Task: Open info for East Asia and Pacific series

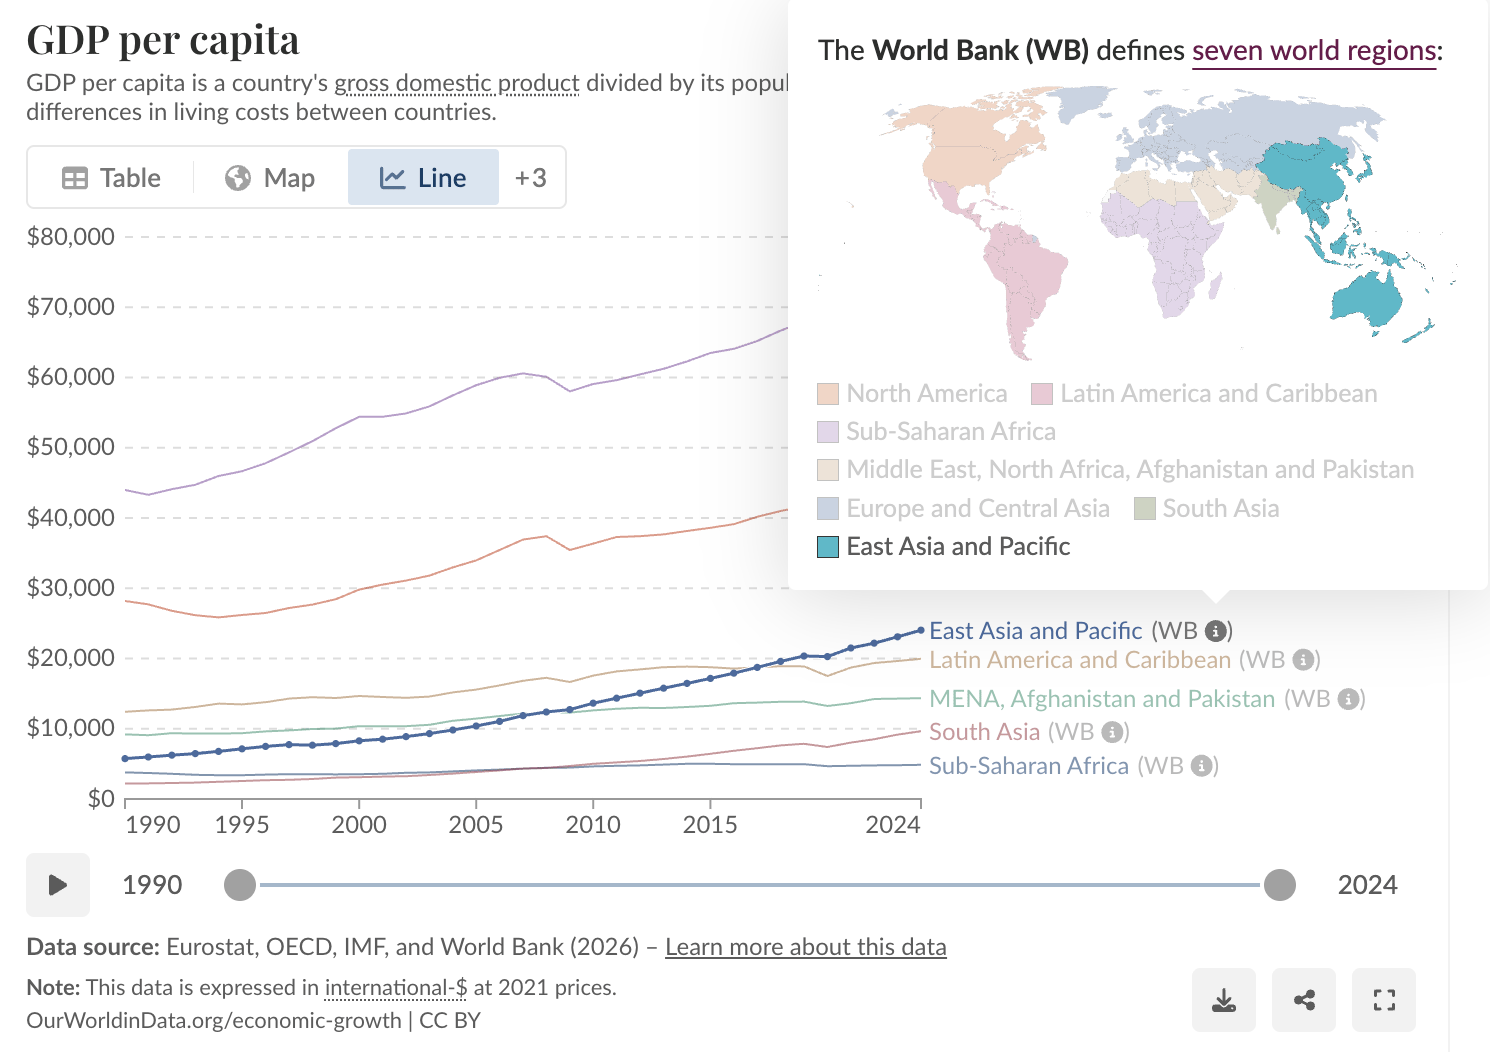Action: [x=1216, y=631]
